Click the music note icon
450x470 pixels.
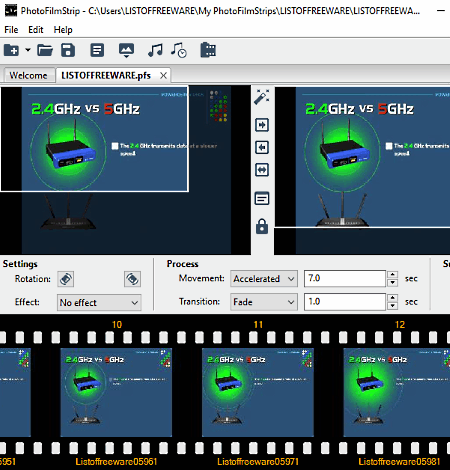coord(155,50)
